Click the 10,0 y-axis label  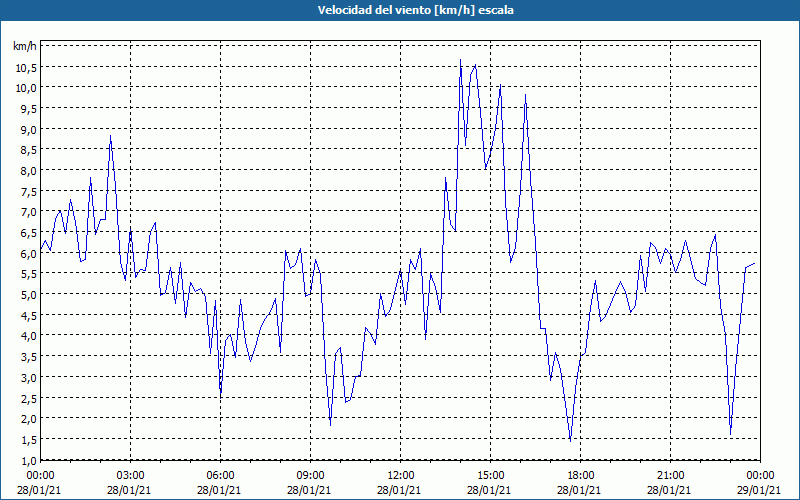coord(26,88)
